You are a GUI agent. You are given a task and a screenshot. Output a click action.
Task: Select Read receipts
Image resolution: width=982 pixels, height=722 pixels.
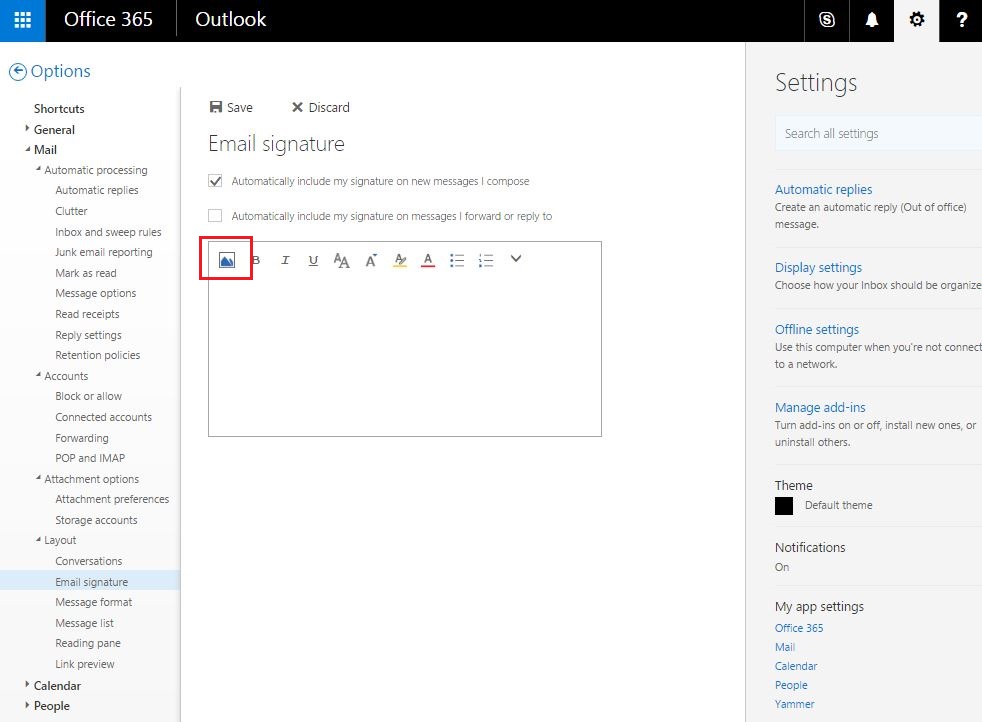(x=87, y=314)
